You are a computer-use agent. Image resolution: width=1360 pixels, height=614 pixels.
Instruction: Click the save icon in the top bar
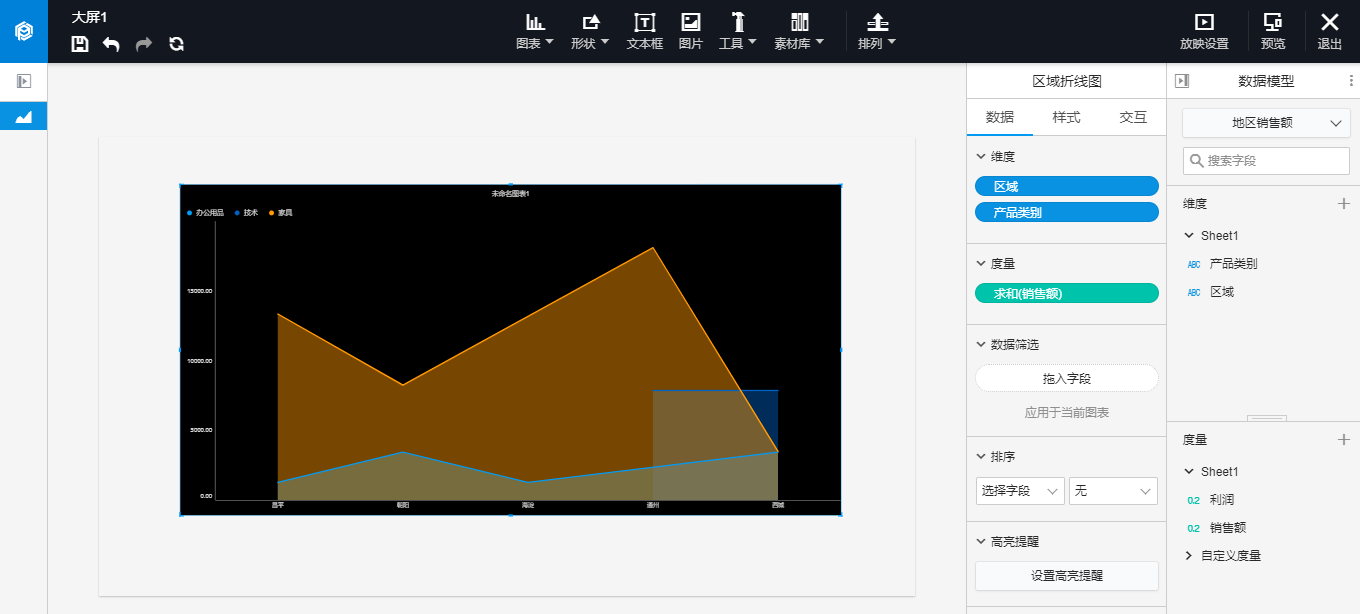[x=80, y=44]
